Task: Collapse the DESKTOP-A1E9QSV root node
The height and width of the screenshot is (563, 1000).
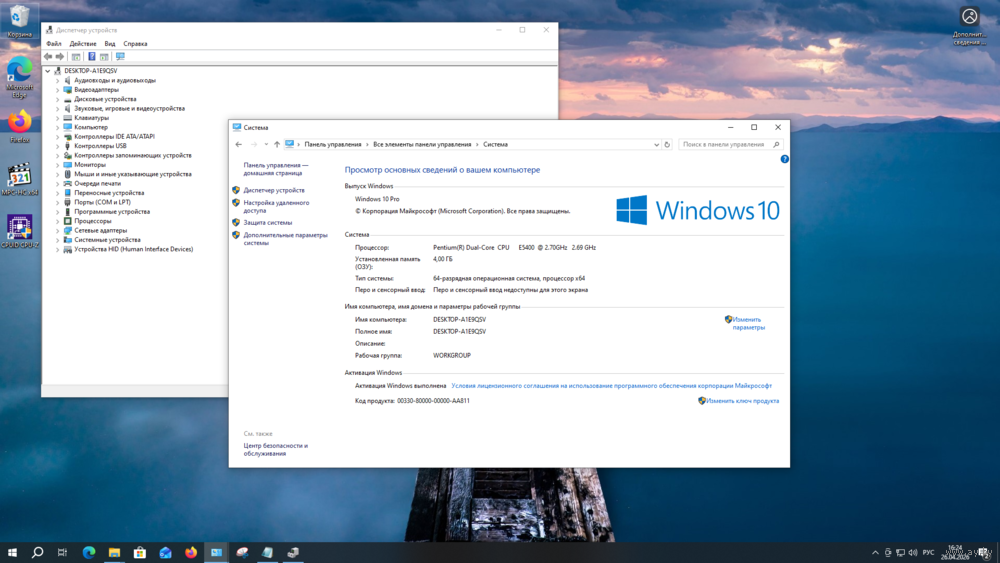Action: 47,71
